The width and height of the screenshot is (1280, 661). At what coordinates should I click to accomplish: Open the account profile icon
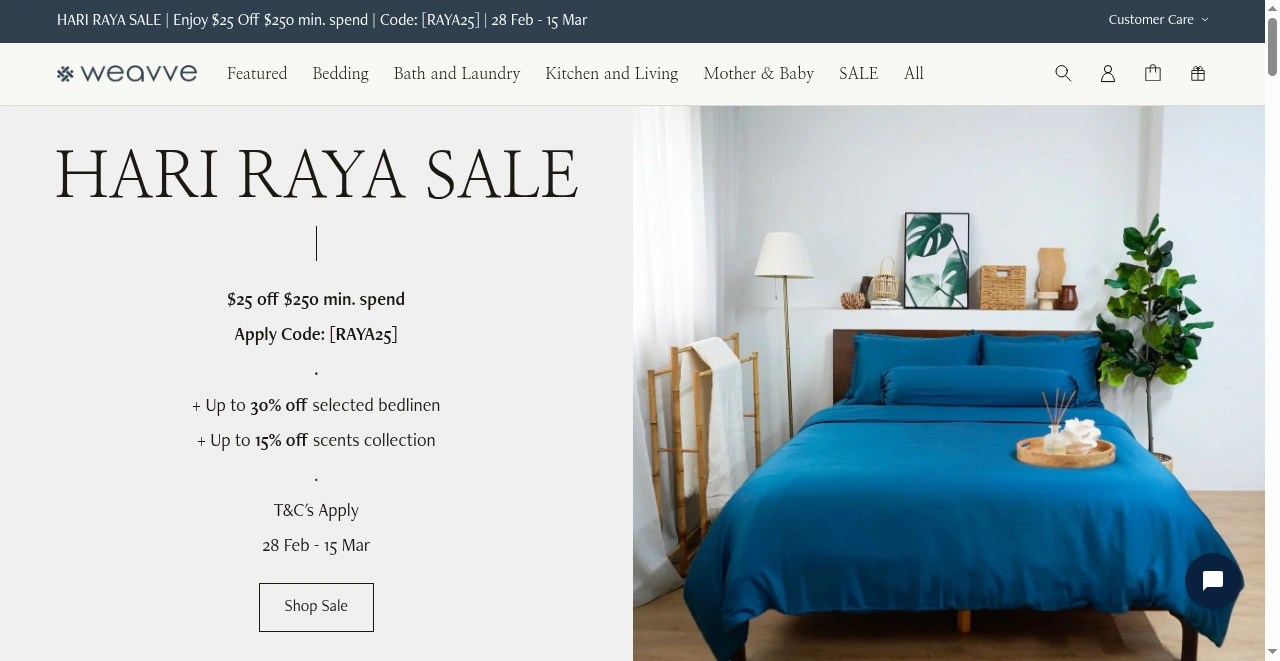[1108, 73]
